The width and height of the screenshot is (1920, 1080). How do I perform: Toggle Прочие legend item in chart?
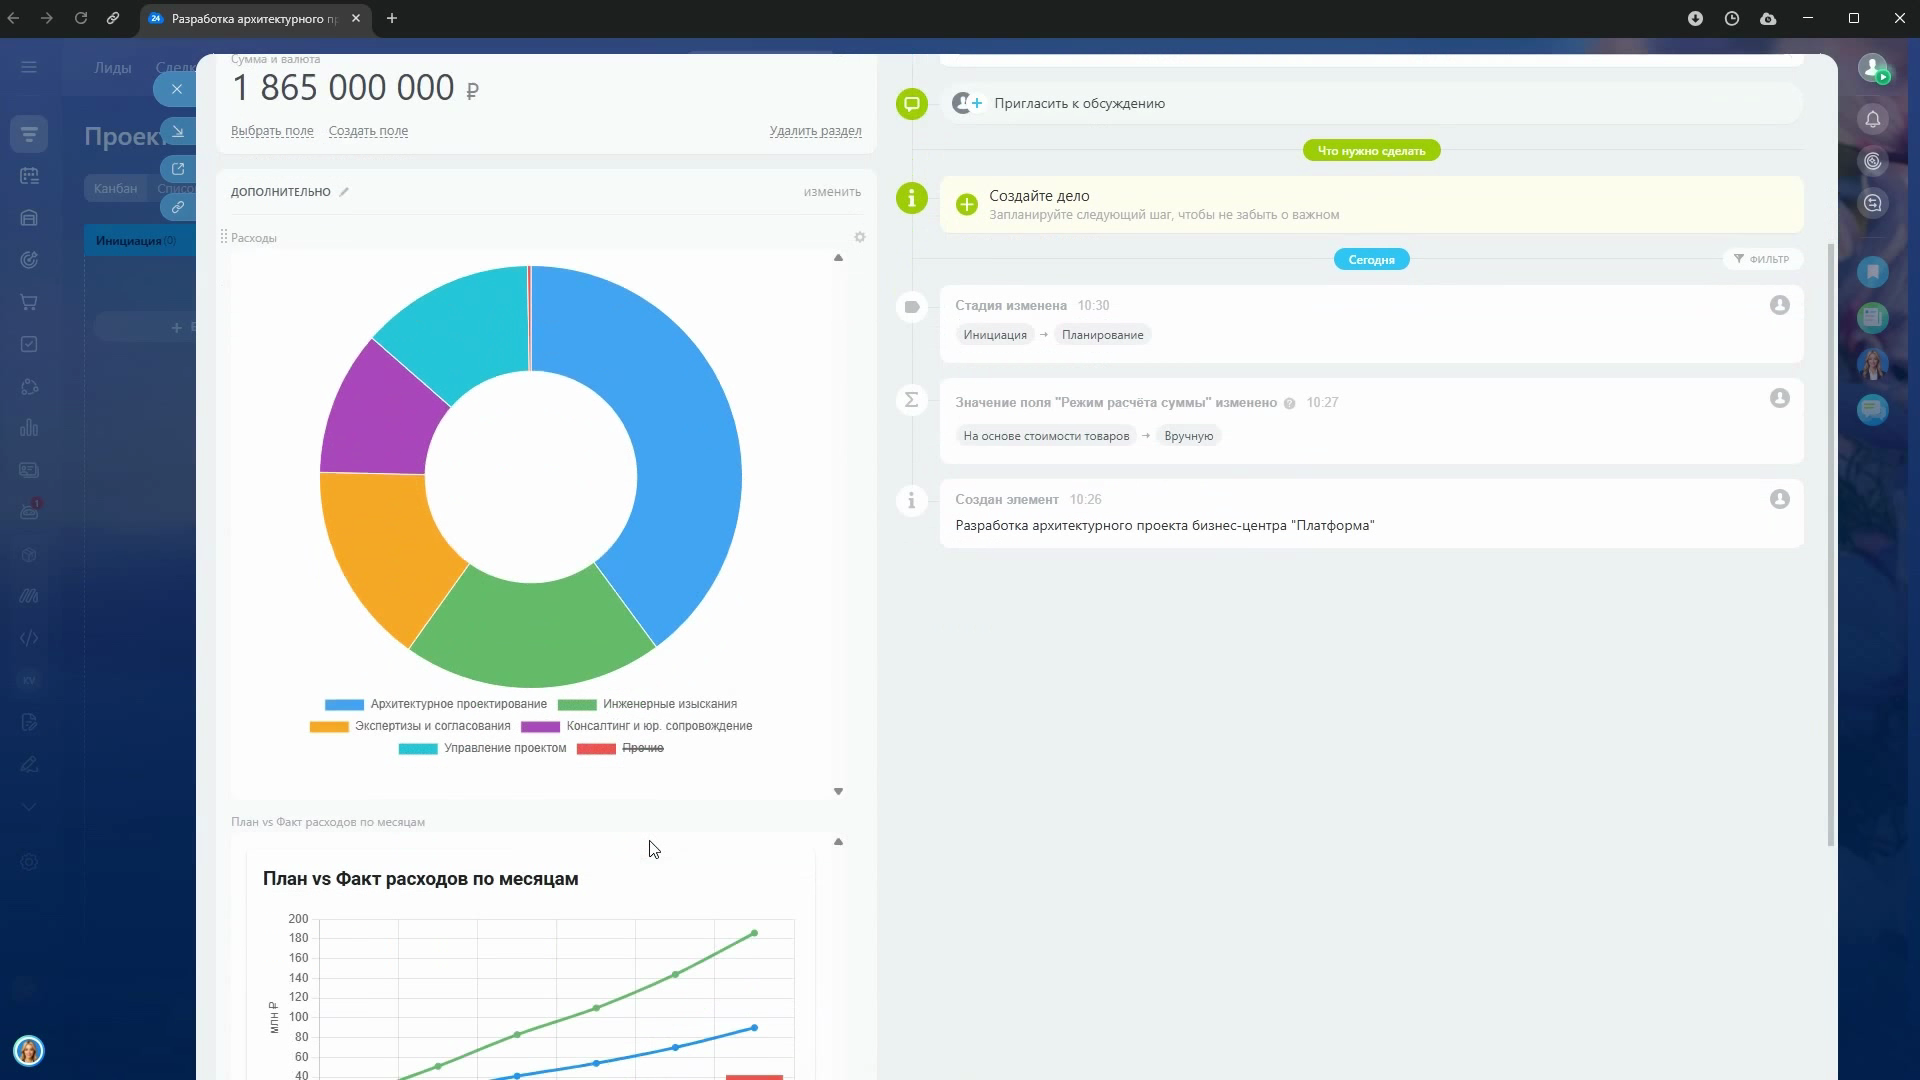tap(642, 749)
